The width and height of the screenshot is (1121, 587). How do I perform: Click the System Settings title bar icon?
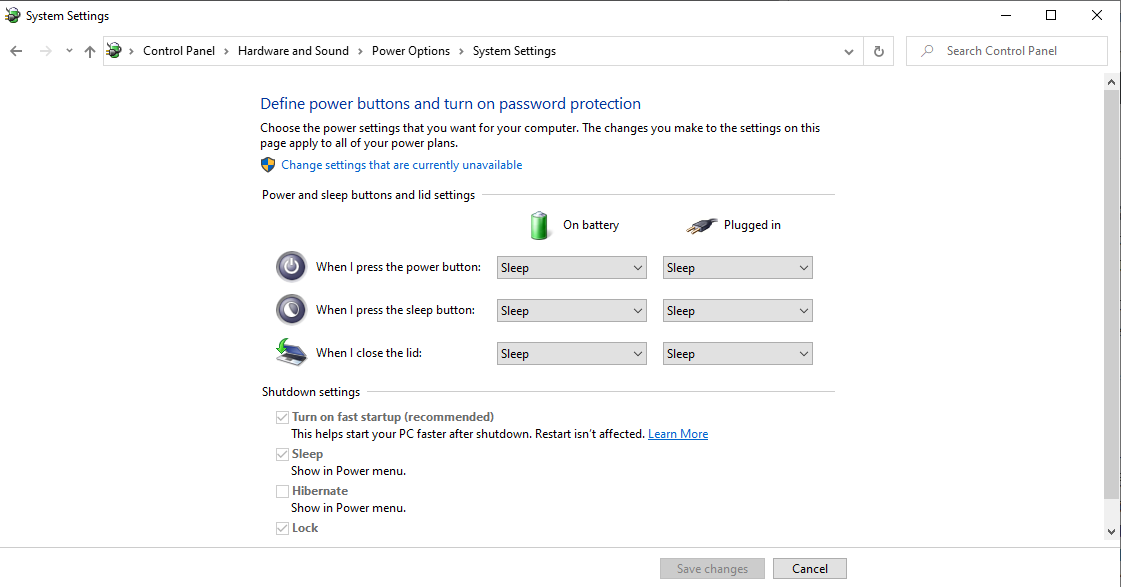click(12, 15)
